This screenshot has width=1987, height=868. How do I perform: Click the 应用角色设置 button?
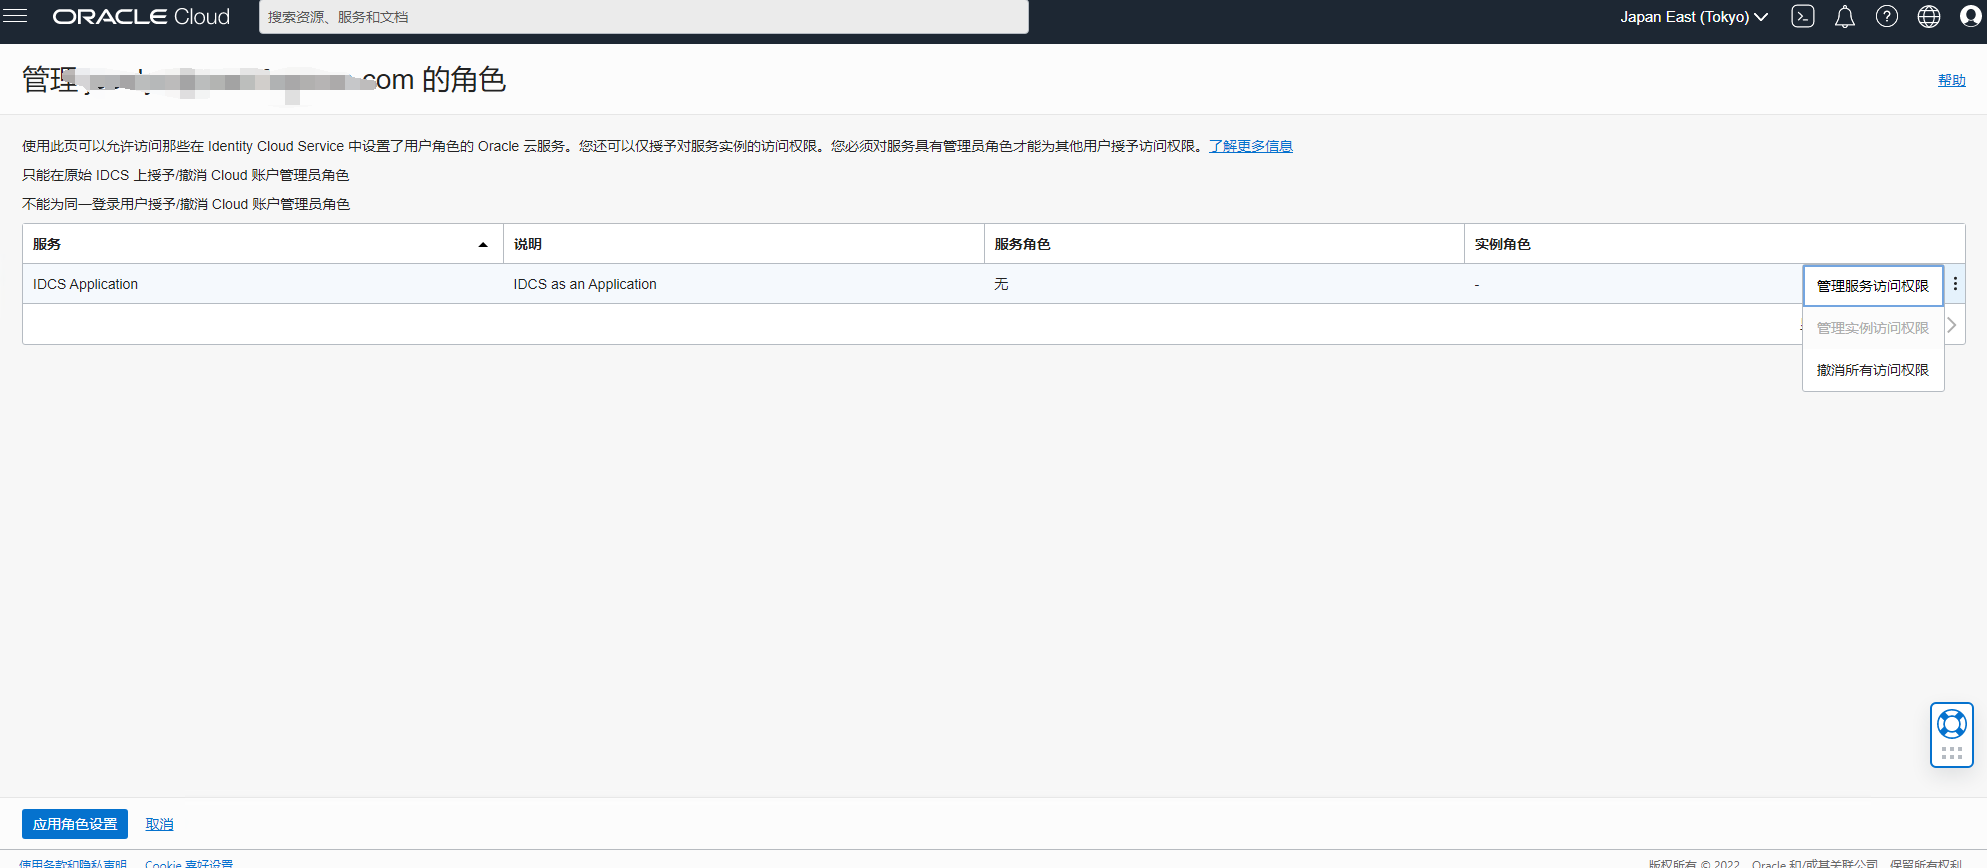(x=75, y=824)
